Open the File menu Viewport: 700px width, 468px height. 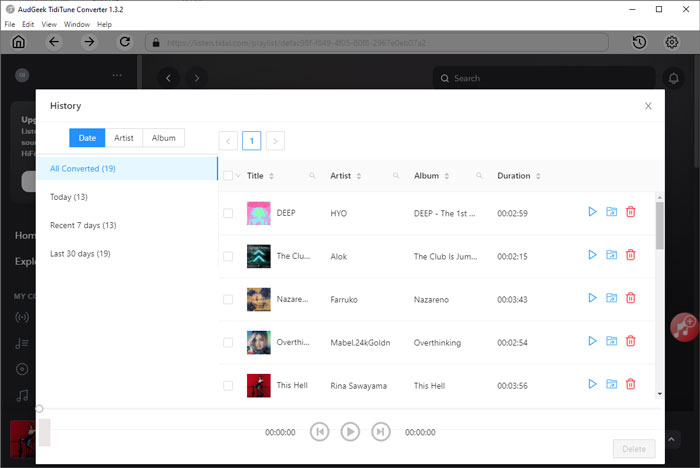(x=10, y=24)
